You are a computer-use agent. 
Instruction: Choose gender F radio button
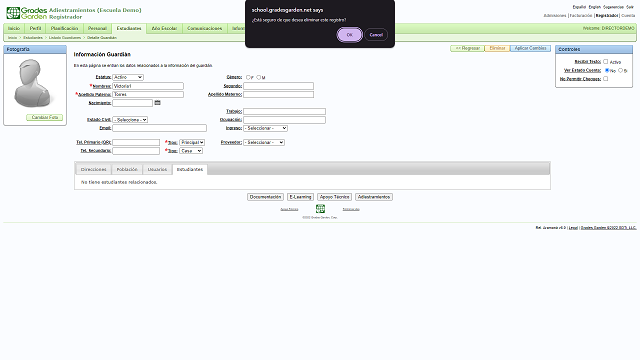pyautogui.click(x=248, y=77)
